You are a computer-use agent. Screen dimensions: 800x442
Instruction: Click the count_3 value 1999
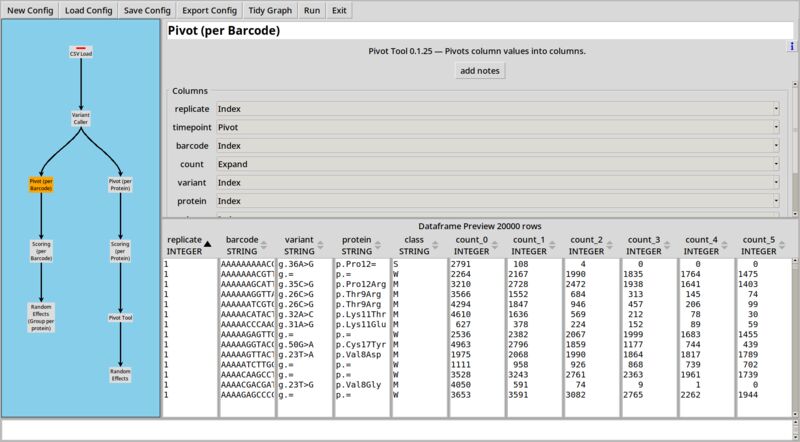tap(633, 334)
